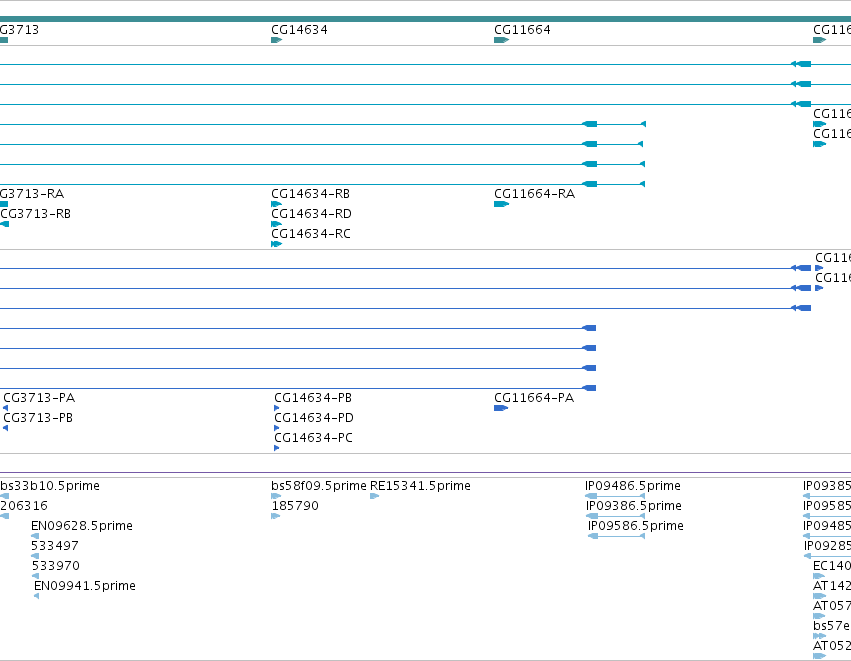This screenshot has height=661, width=851.
Task: Select transcript CG3713-RB label
Action: click(x=35, y=214)
